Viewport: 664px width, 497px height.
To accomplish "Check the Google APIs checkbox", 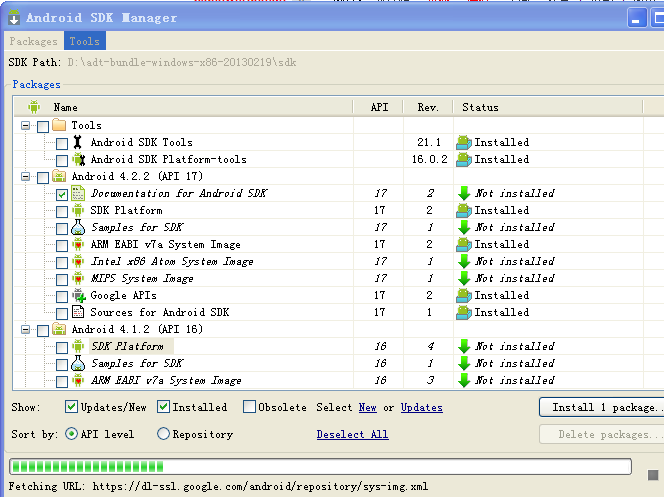I will tap(62, 297).
